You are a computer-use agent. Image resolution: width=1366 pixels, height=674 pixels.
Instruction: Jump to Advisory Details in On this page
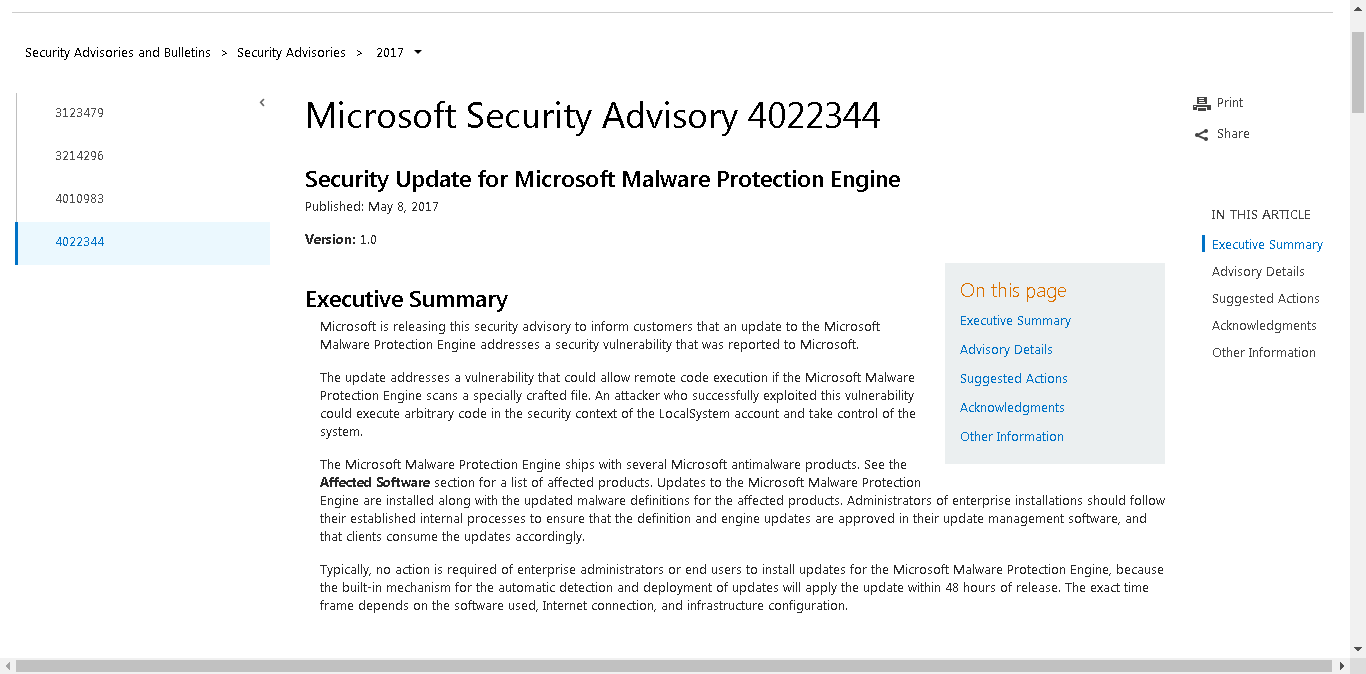pyautogui.click(x=1006, y=350)
